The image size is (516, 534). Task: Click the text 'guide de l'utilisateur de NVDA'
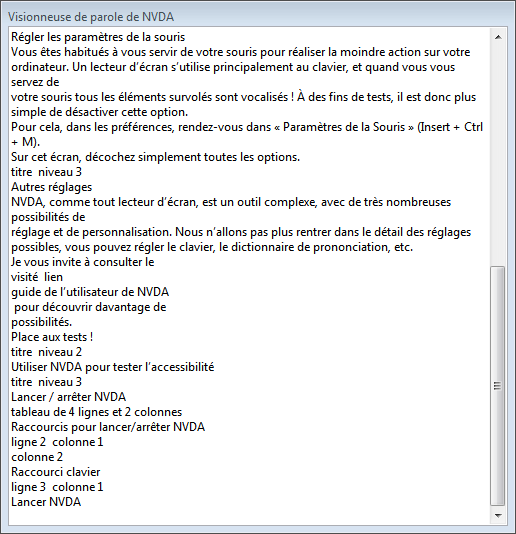point(90,292)
